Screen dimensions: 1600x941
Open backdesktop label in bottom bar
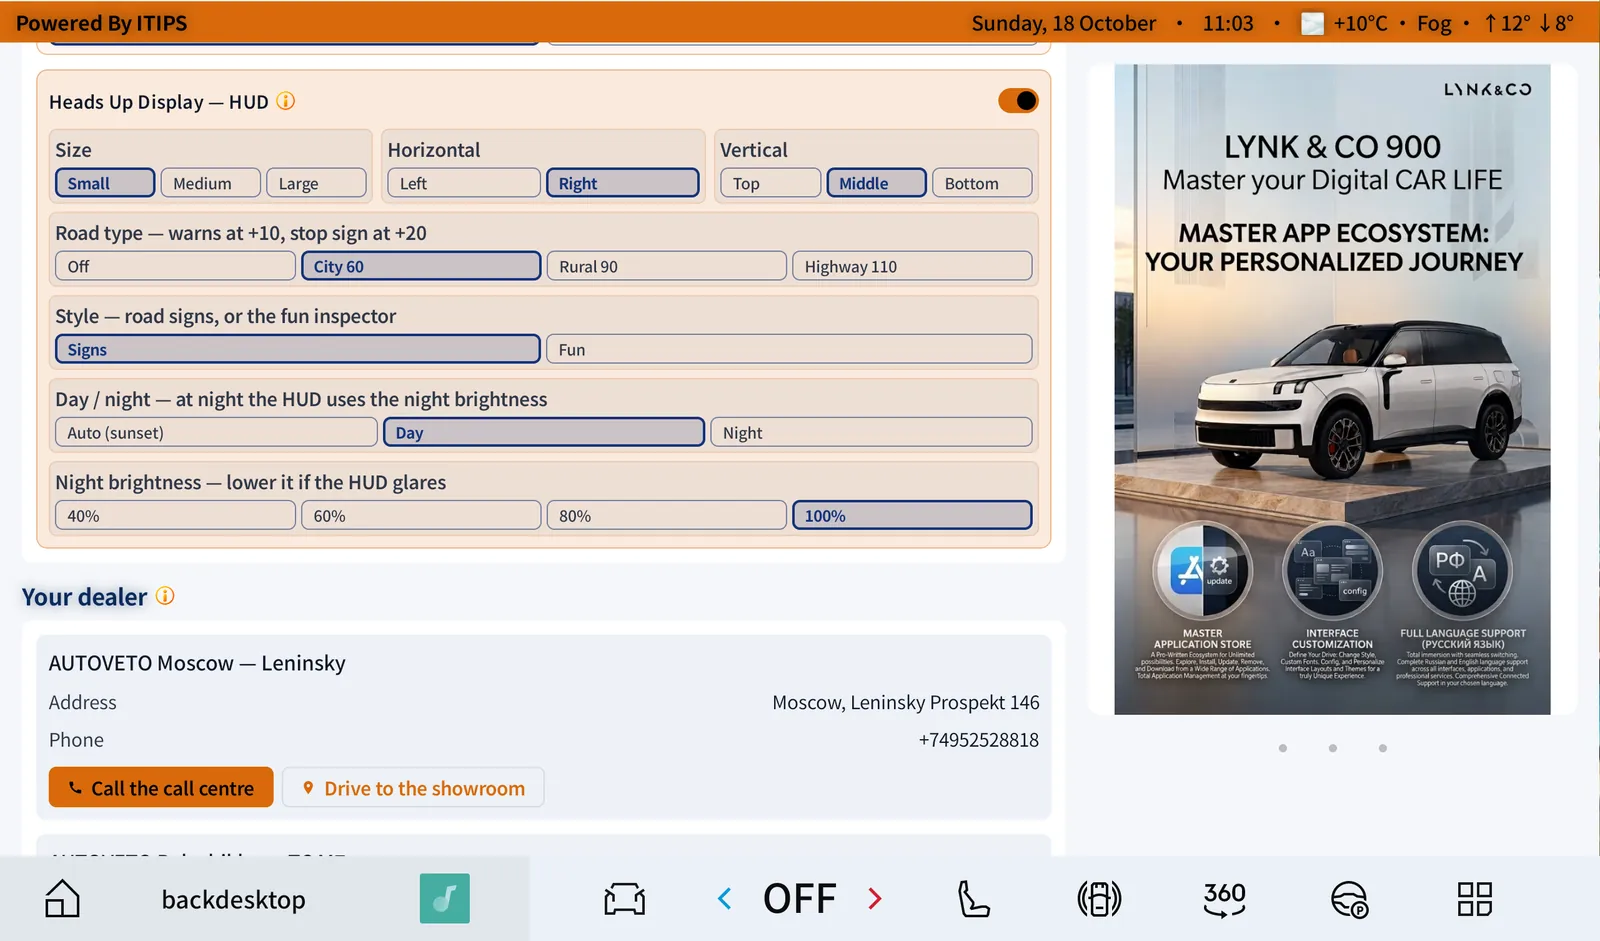(x=233, y=899)
